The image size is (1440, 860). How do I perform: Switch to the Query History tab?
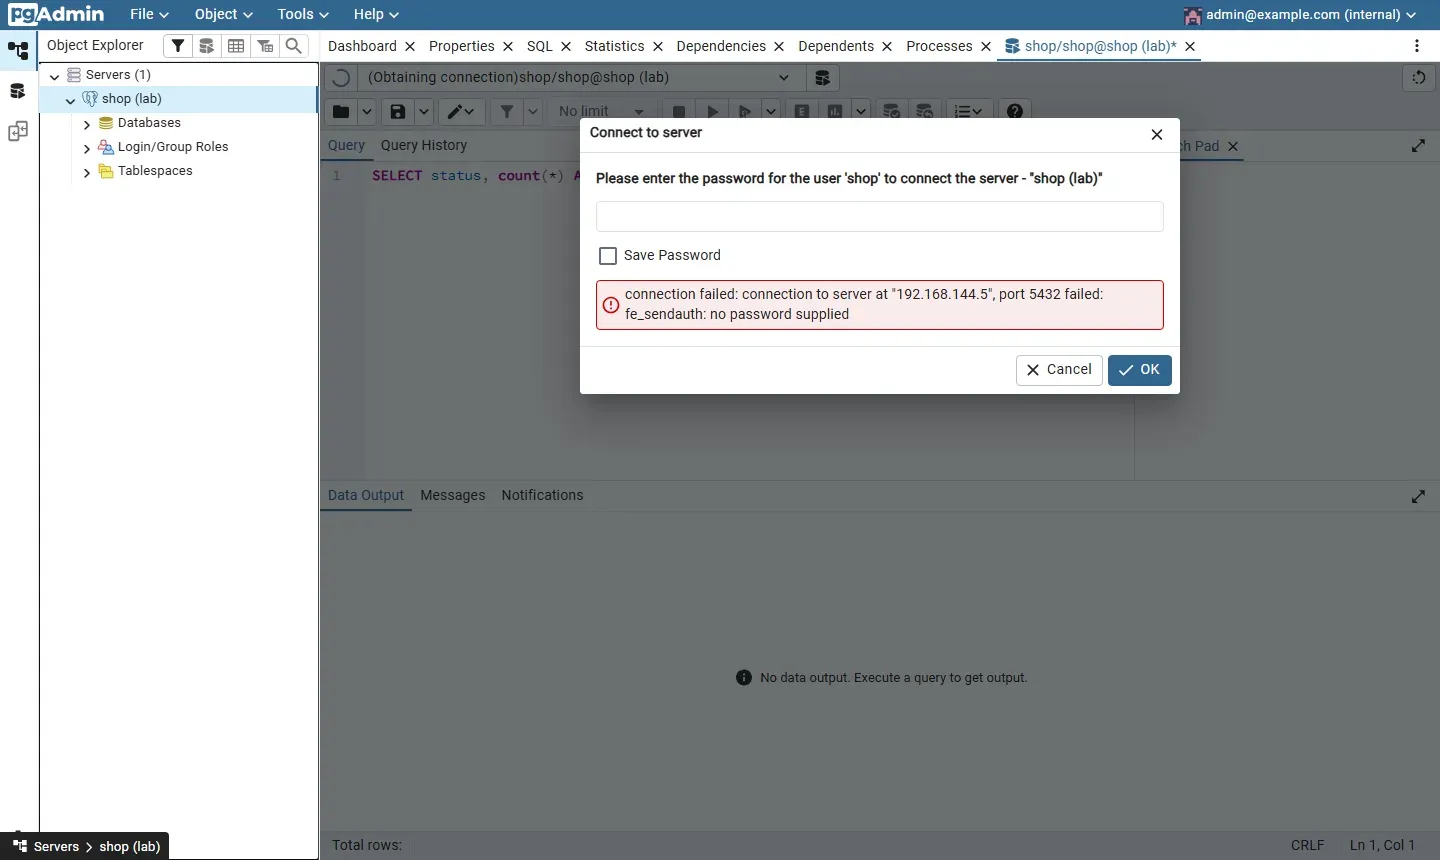pos(424,146)
